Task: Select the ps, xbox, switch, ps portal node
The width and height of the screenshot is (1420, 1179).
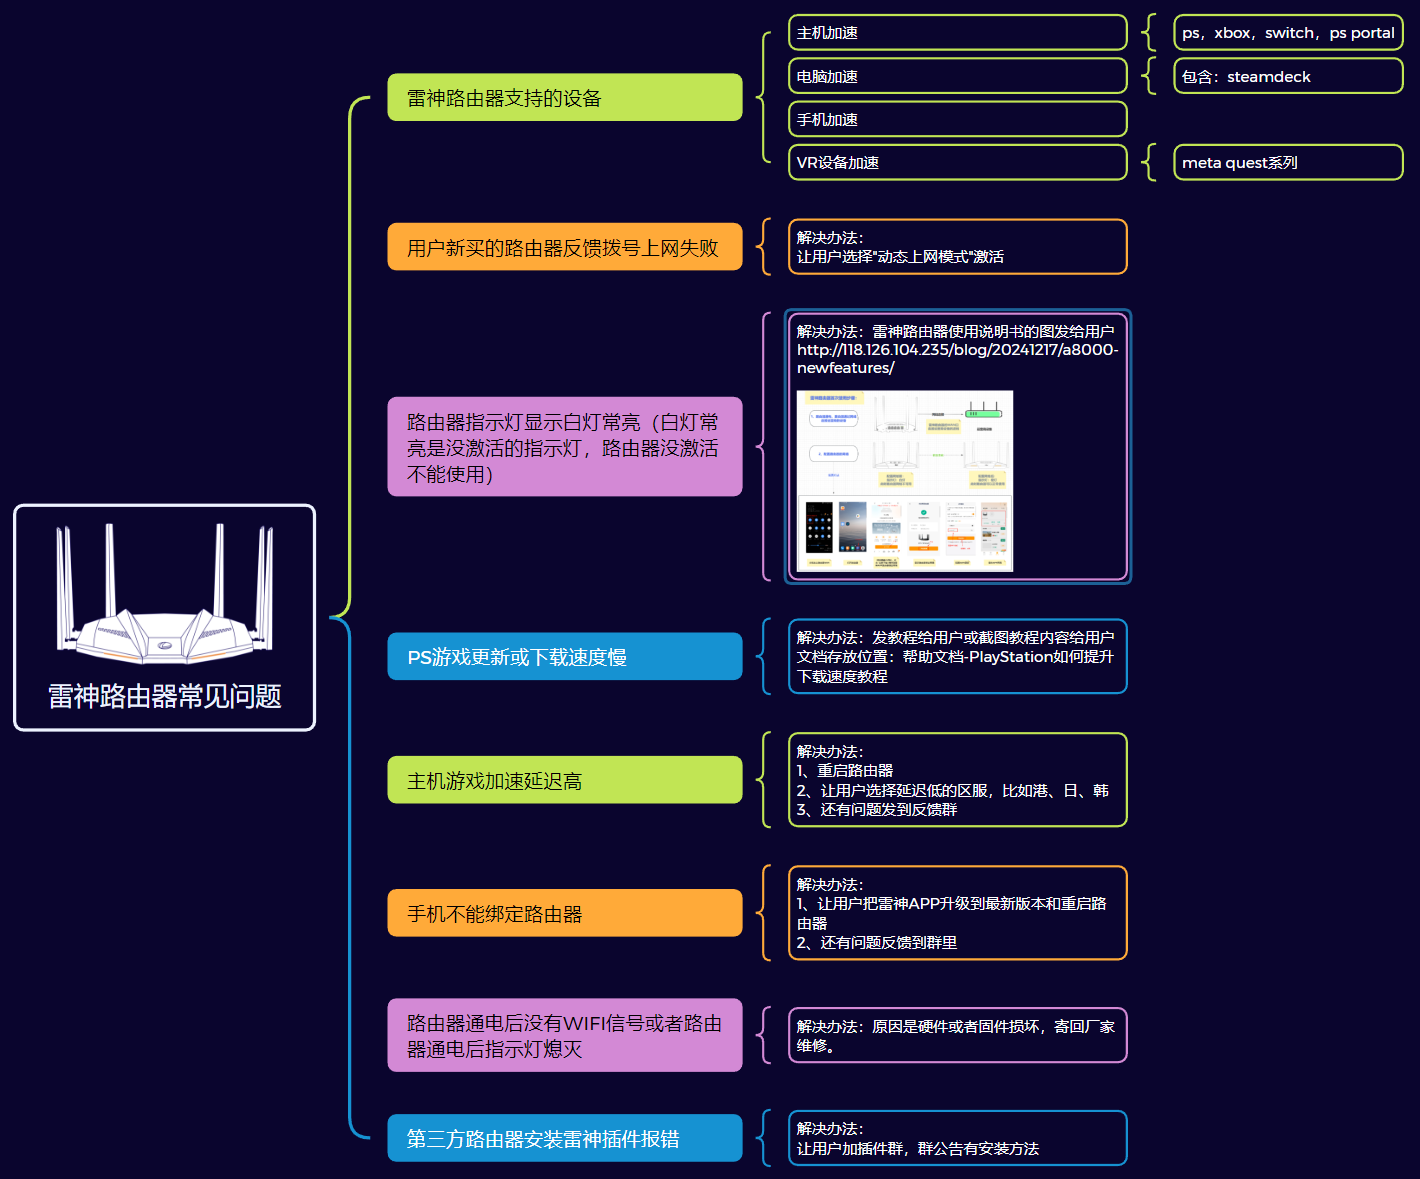Action: (x=1288, y=33)
